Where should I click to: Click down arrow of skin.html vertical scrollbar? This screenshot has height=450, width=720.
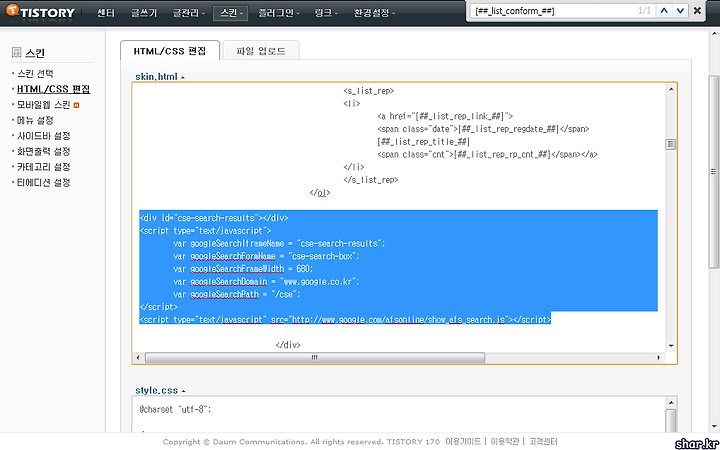click(671, 346)
